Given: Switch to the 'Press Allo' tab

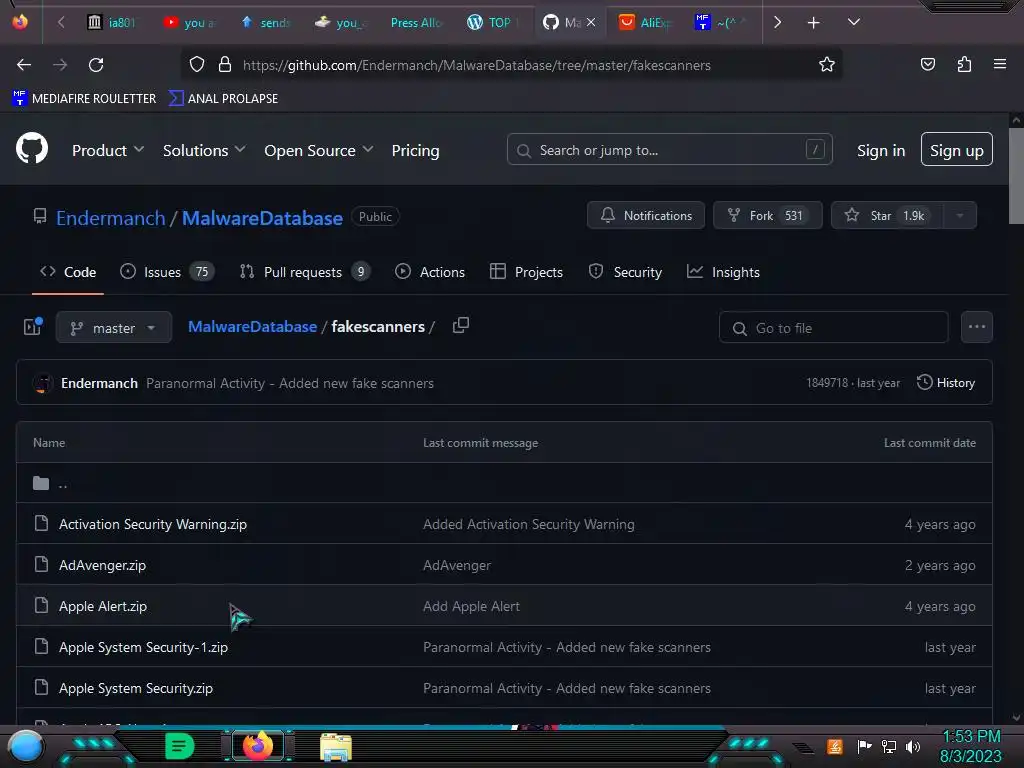Looking at the screenshot, I should click(415, 22).
